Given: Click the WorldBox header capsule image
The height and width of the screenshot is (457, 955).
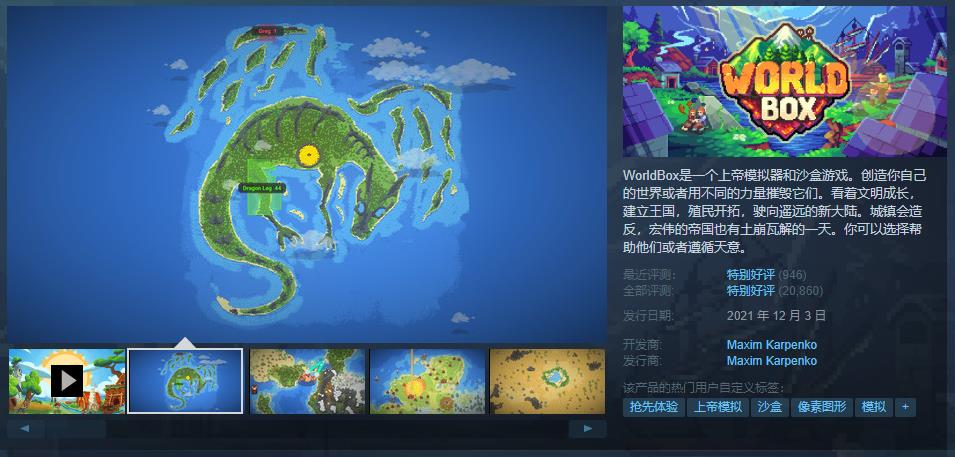Looking at the screenshot, I should click(x=784, y=82).
